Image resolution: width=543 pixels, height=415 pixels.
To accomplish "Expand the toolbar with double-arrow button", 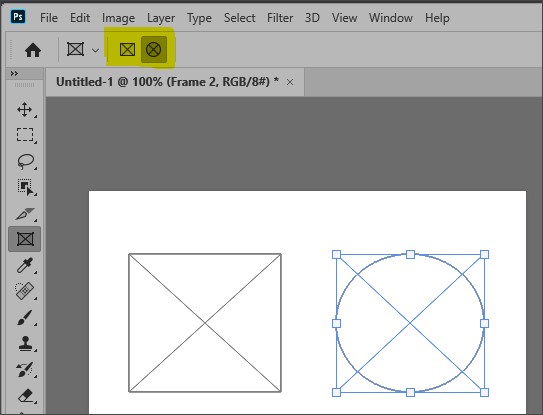I will 14,73.
